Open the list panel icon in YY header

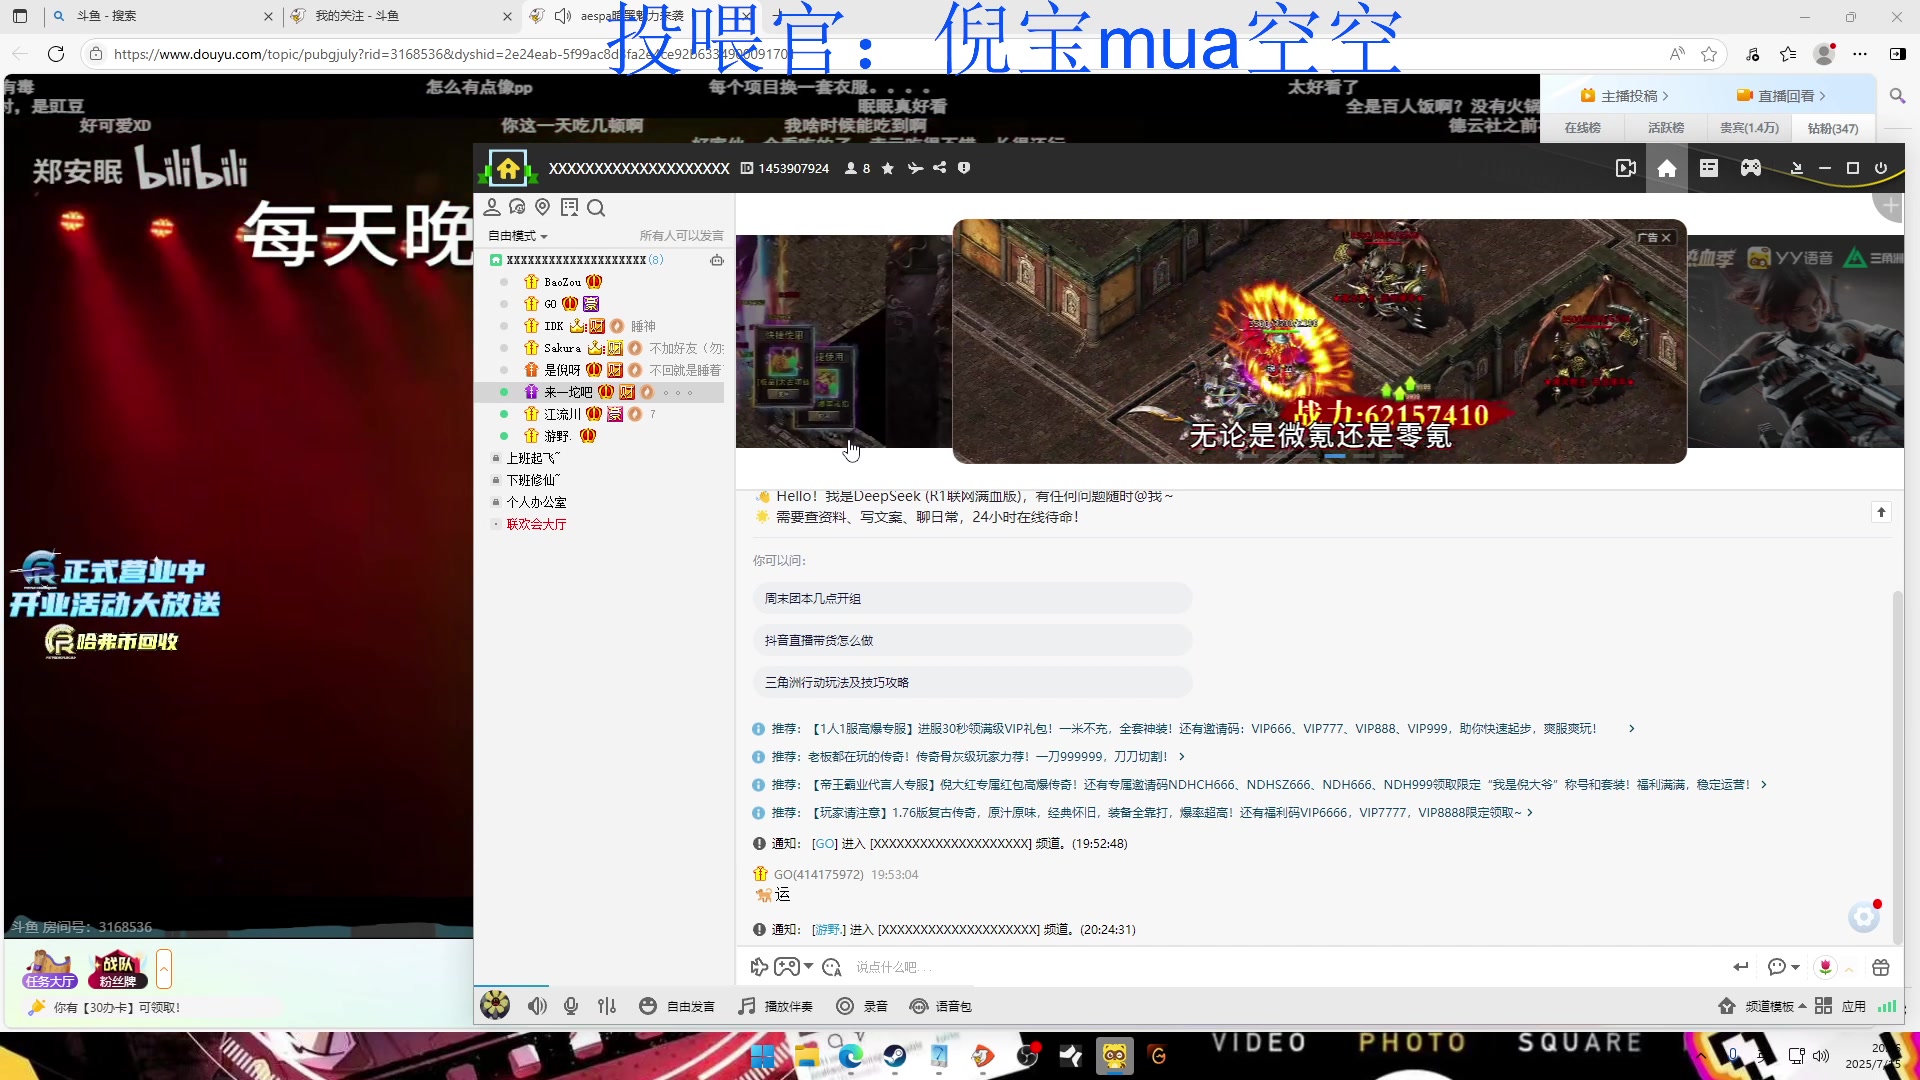tap(1709, 168)
